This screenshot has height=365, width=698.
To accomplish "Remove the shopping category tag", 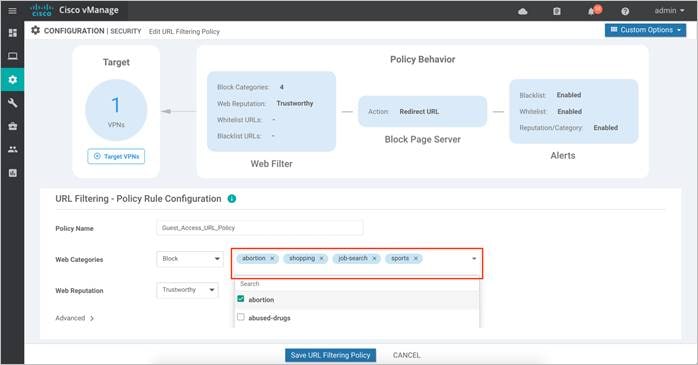I will 321,259.
